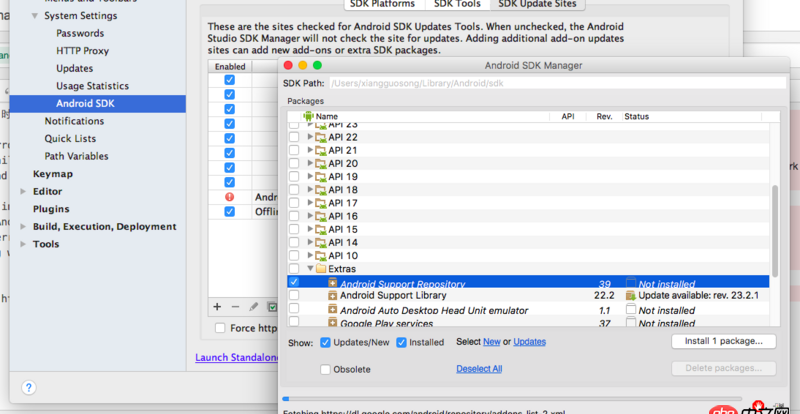Click the Update available status icon
This screenshot has width=800, height=414.
tap(631, 296)
